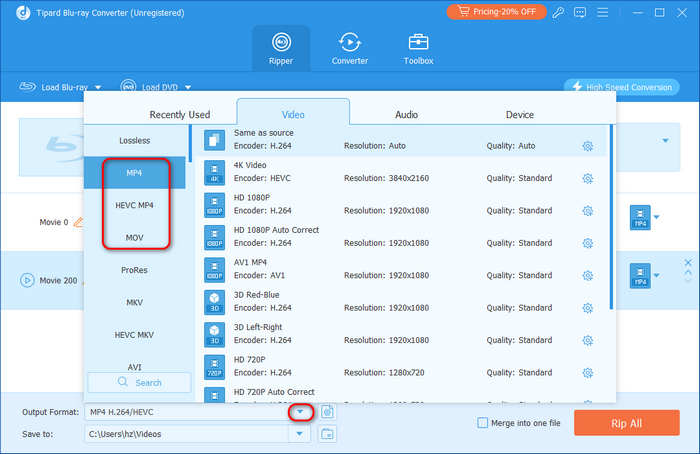
Task: Switch to the Device tab
Action: (x=519, y=115)
